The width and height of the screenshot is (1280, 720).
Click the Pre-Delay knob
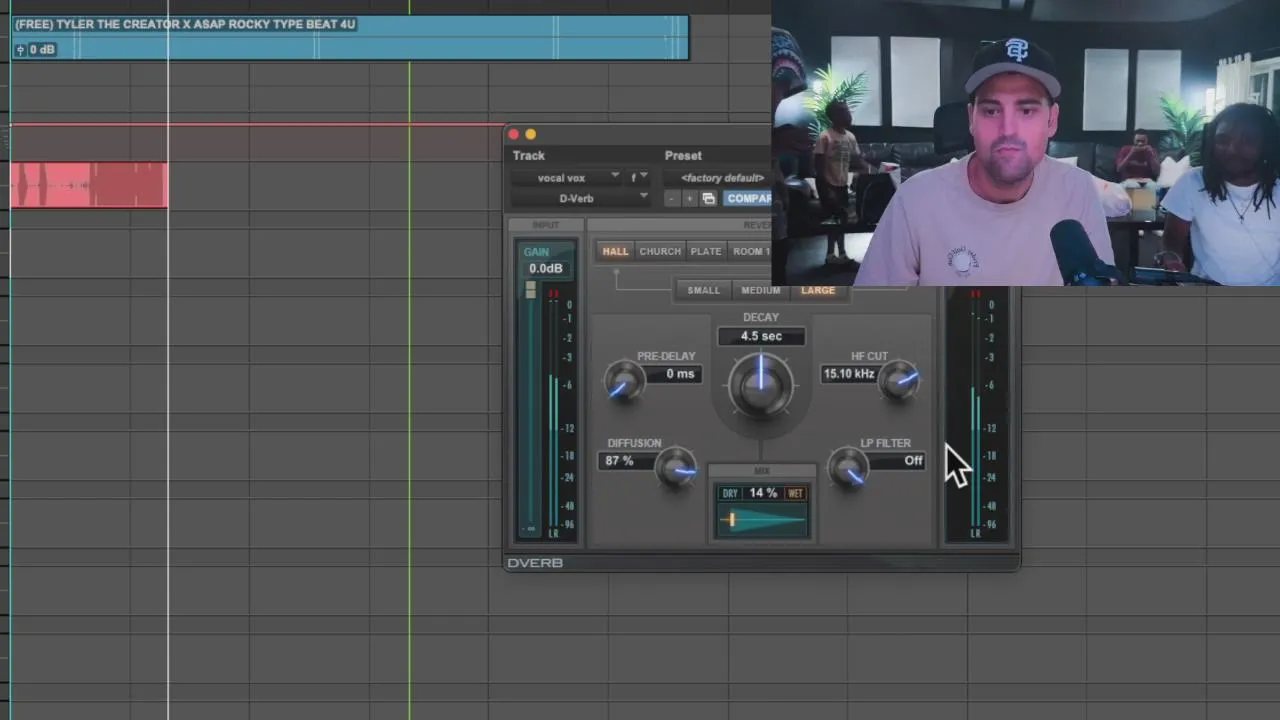coord(625,381)
